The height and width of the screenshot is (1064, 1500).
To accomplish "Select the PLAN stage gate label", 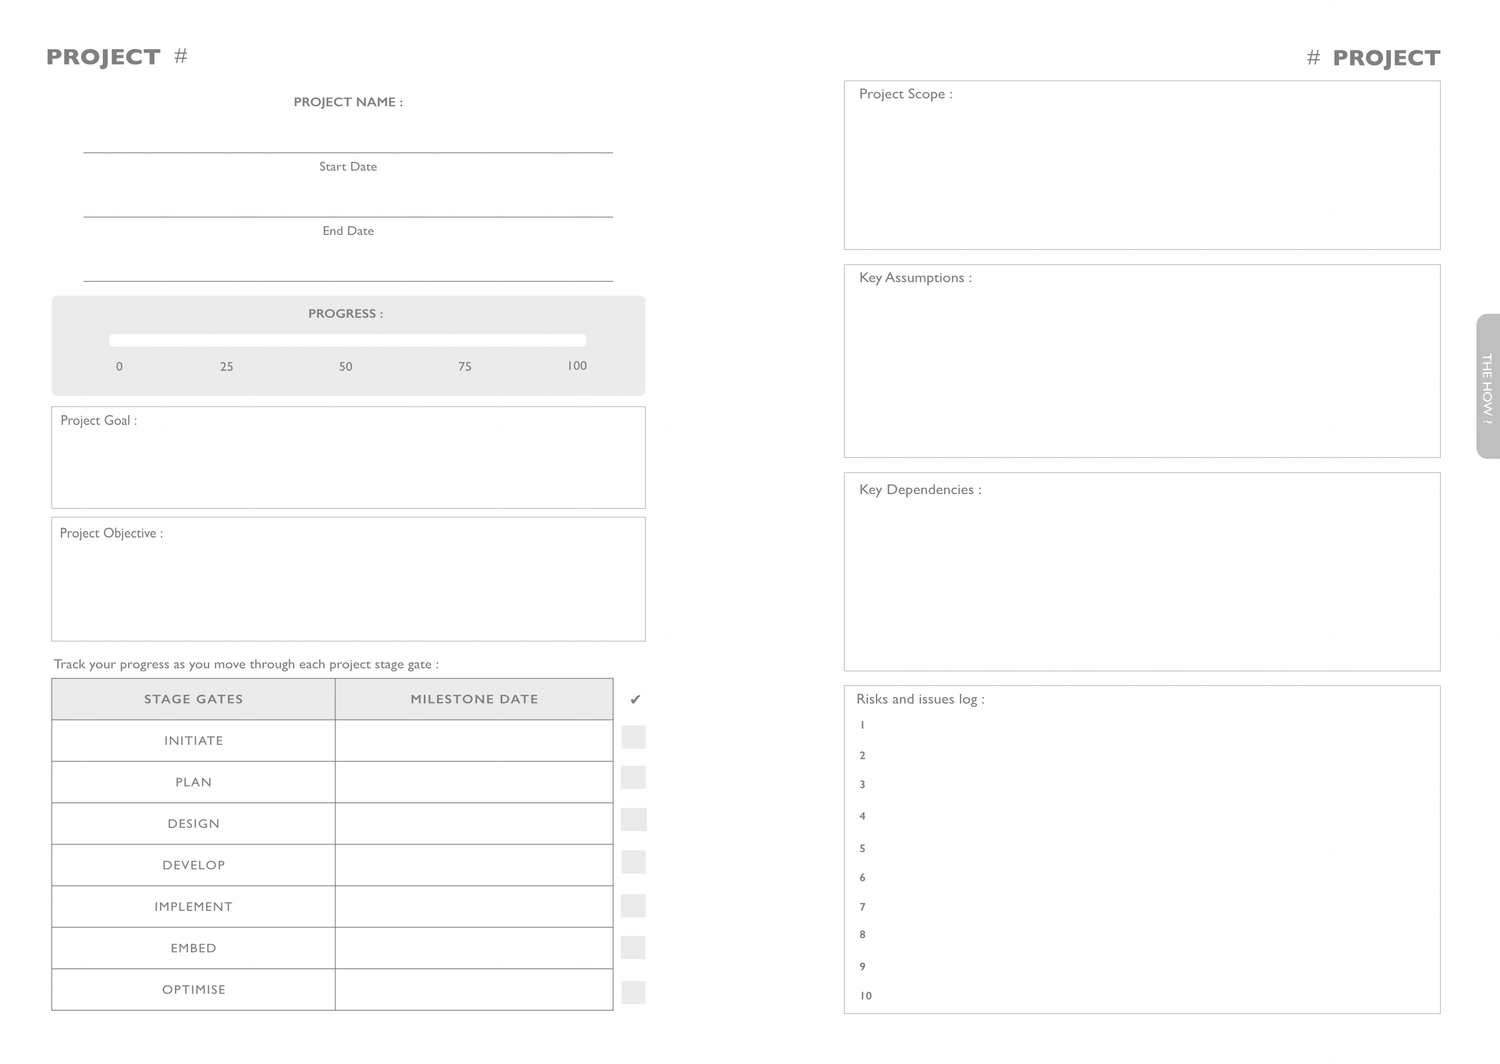I will pyautogui.click(x=194, y=782).
